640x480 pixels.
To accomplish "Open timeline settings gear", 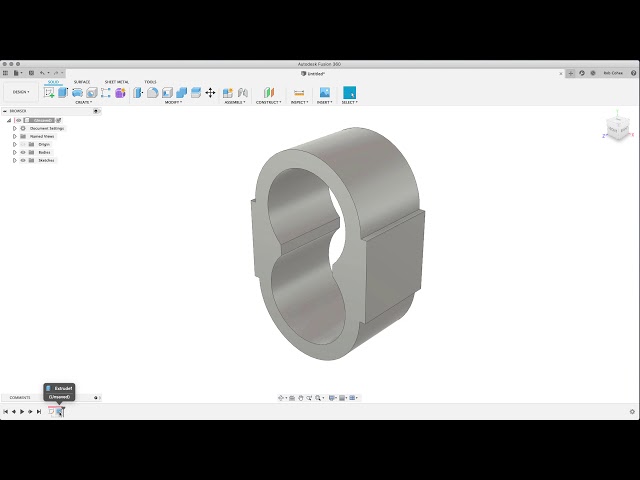I will pos(632,412).
